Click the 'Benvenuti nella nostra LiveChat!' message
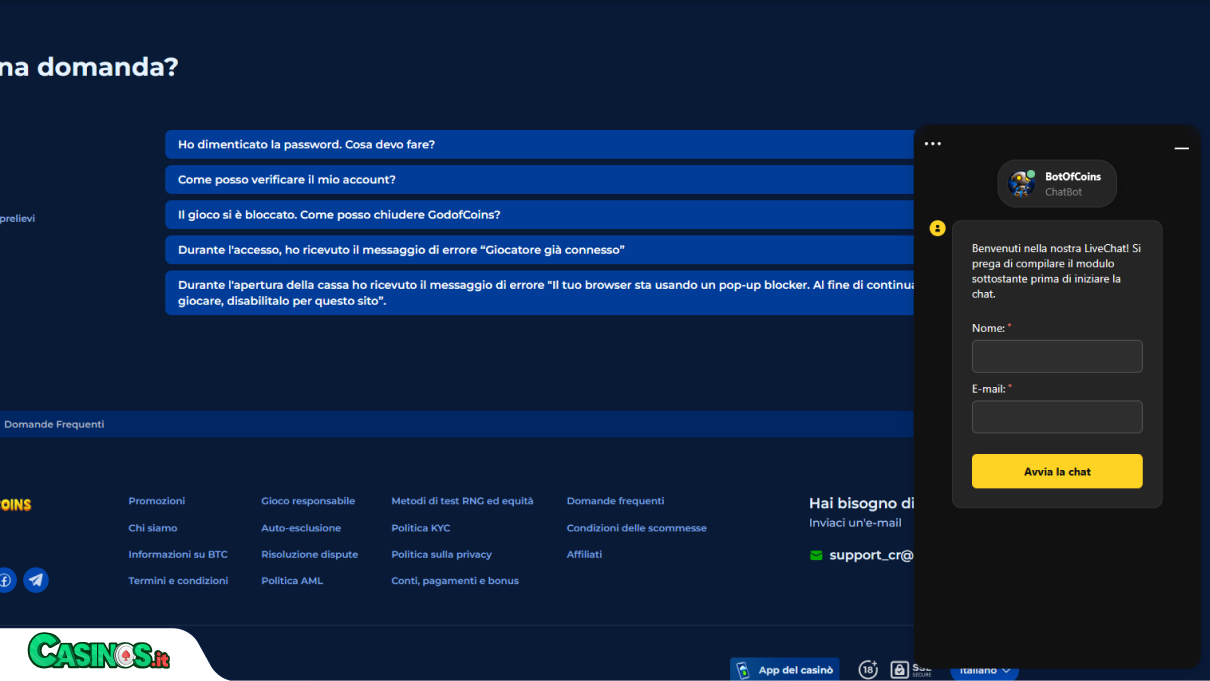The height and width of the screenshot is (681, 1210). point(1057,271)
